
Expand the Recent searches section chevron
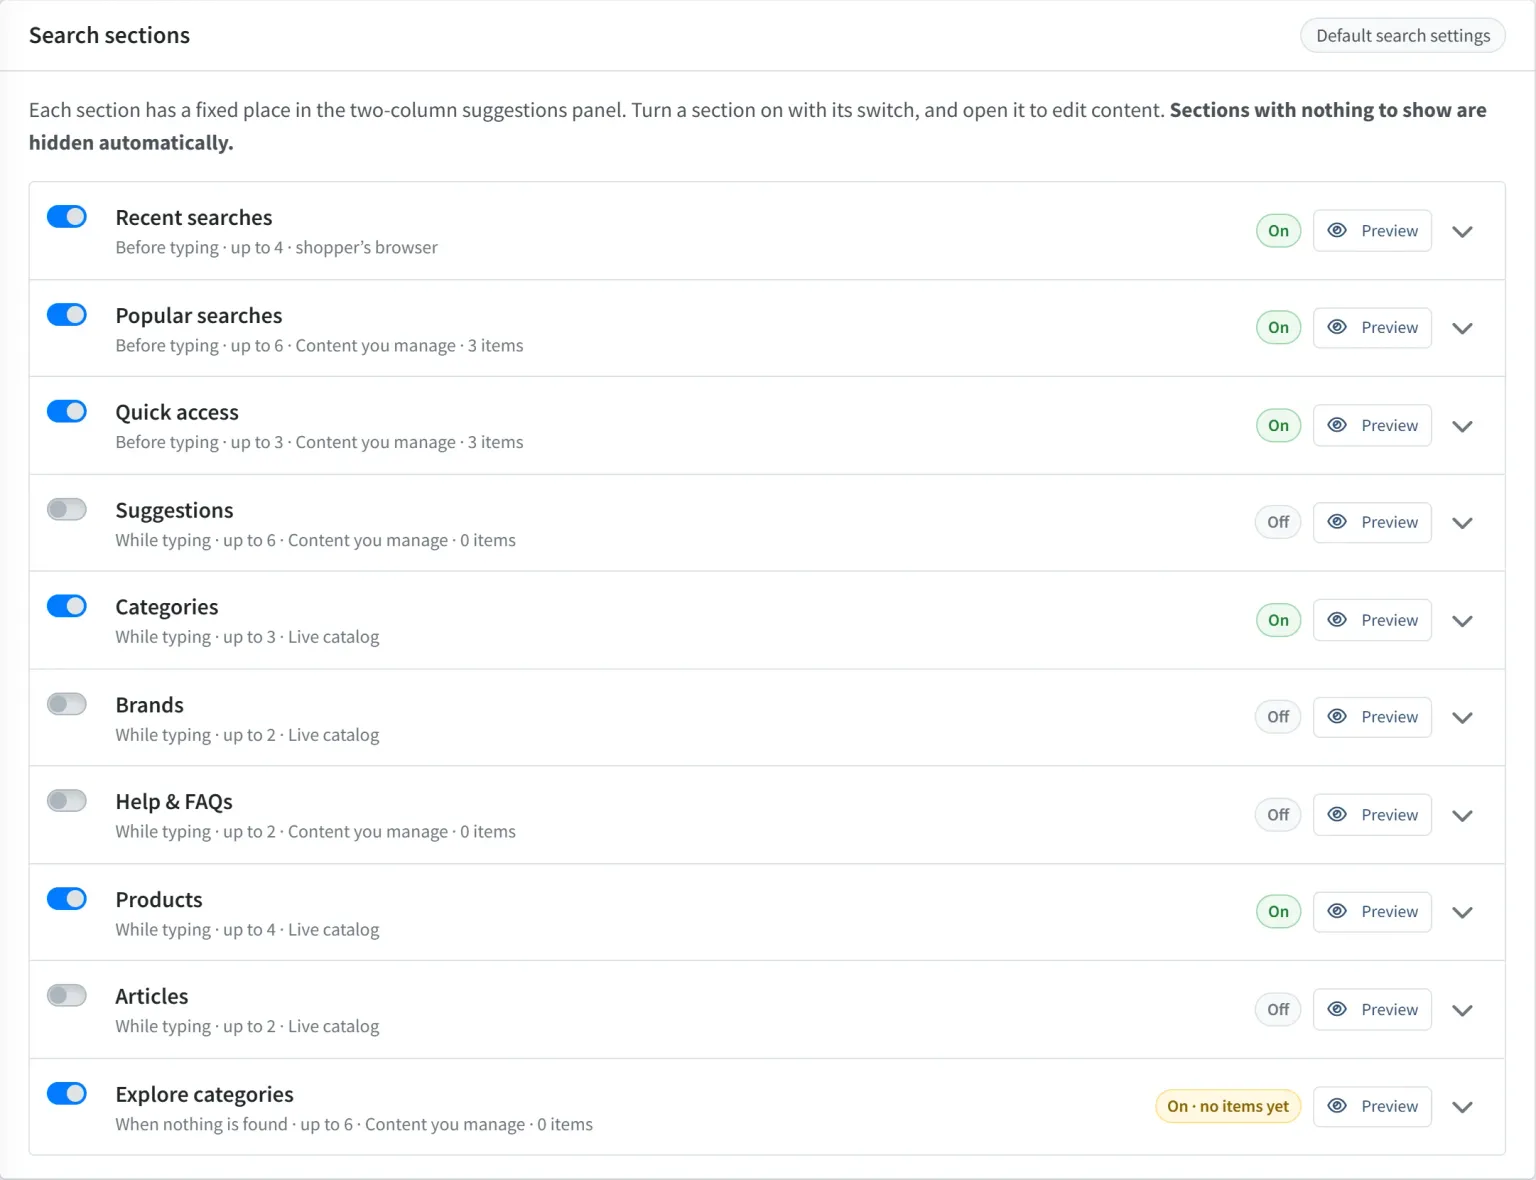pyautogui.click(x=1462, y=231)
